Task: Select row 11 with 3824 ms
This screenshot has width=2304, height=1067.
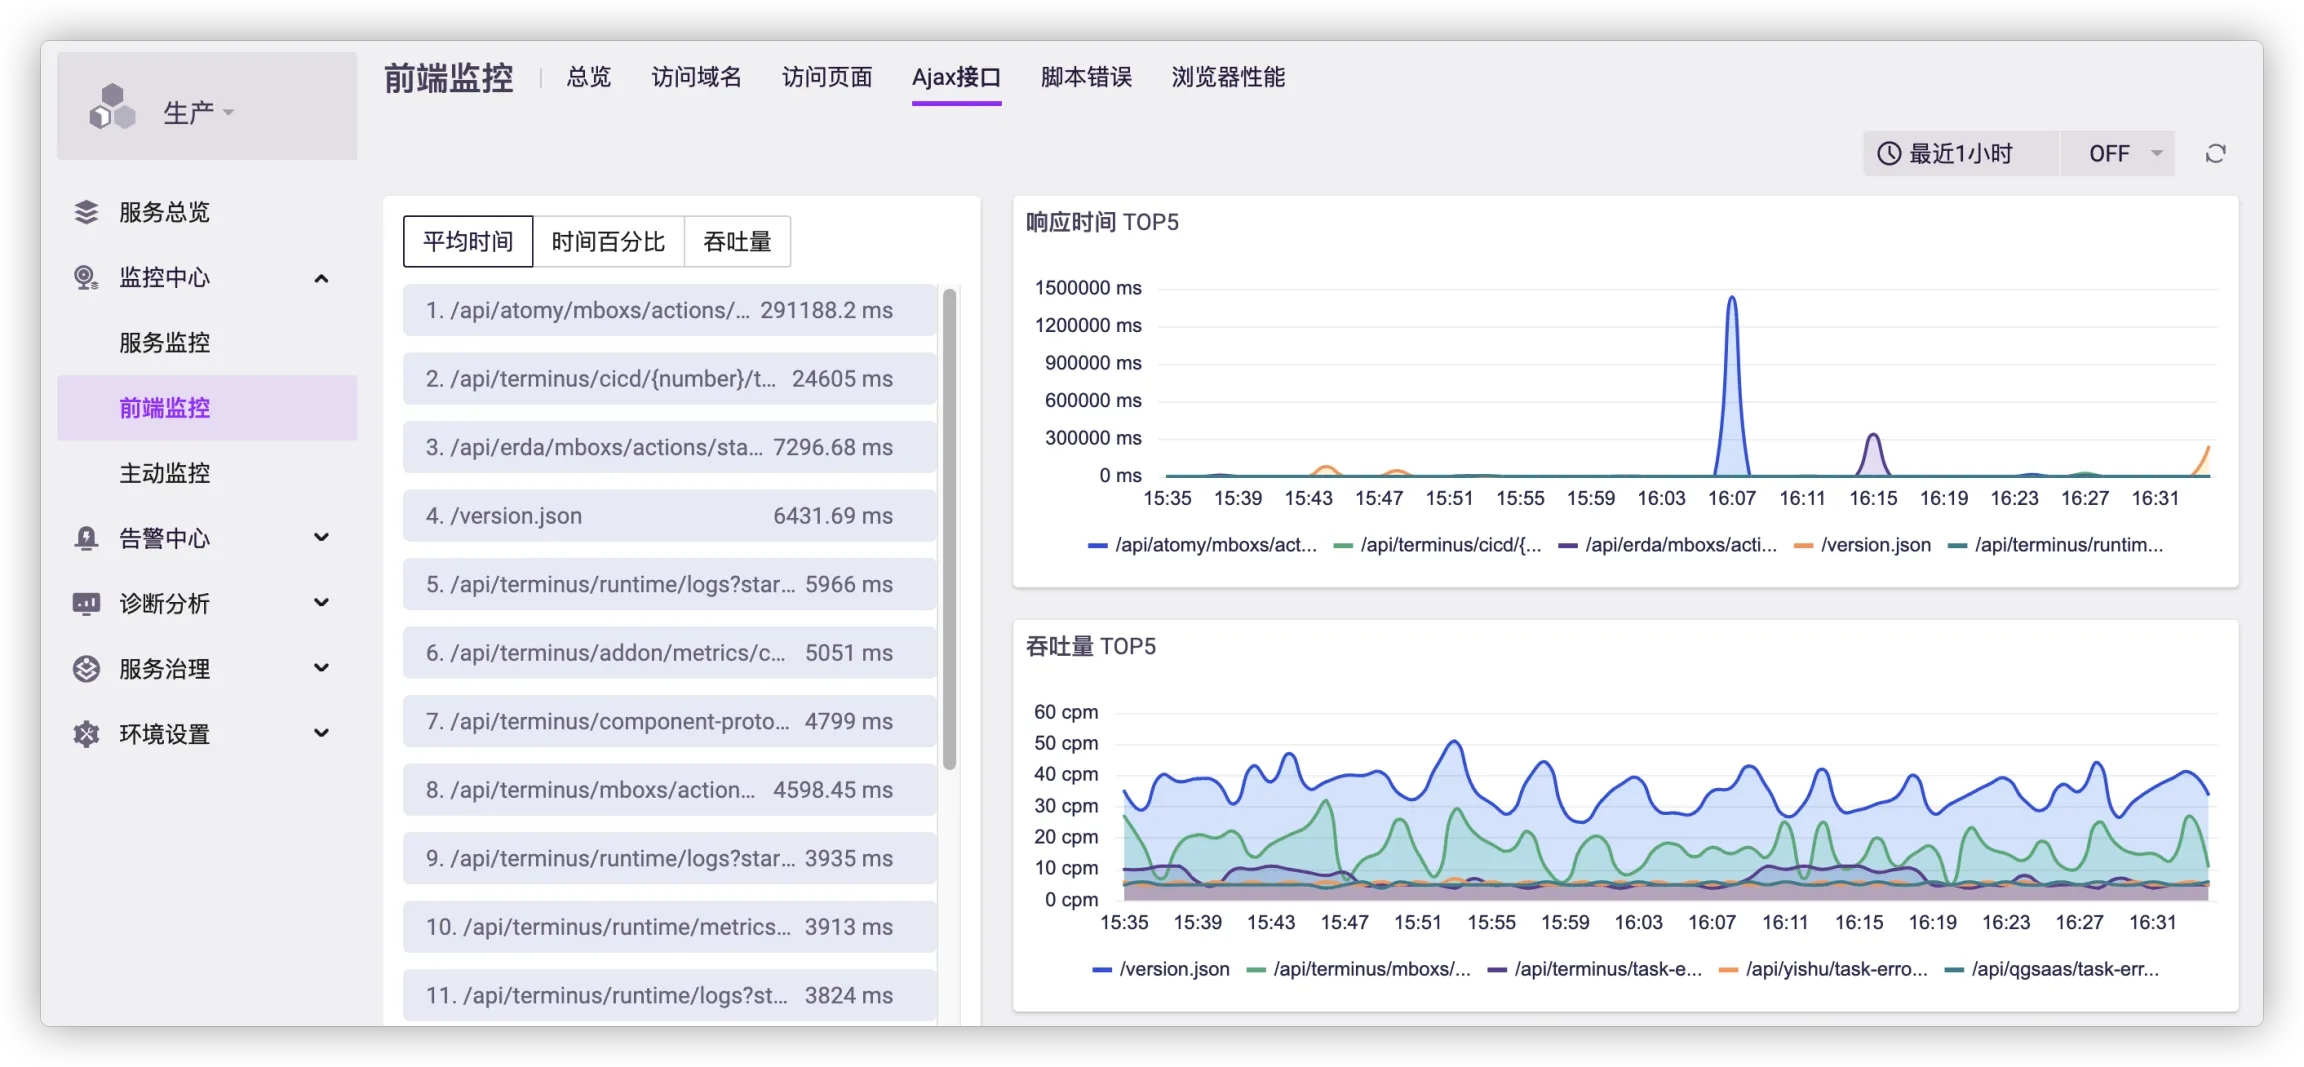Action: tap(669, 995)
